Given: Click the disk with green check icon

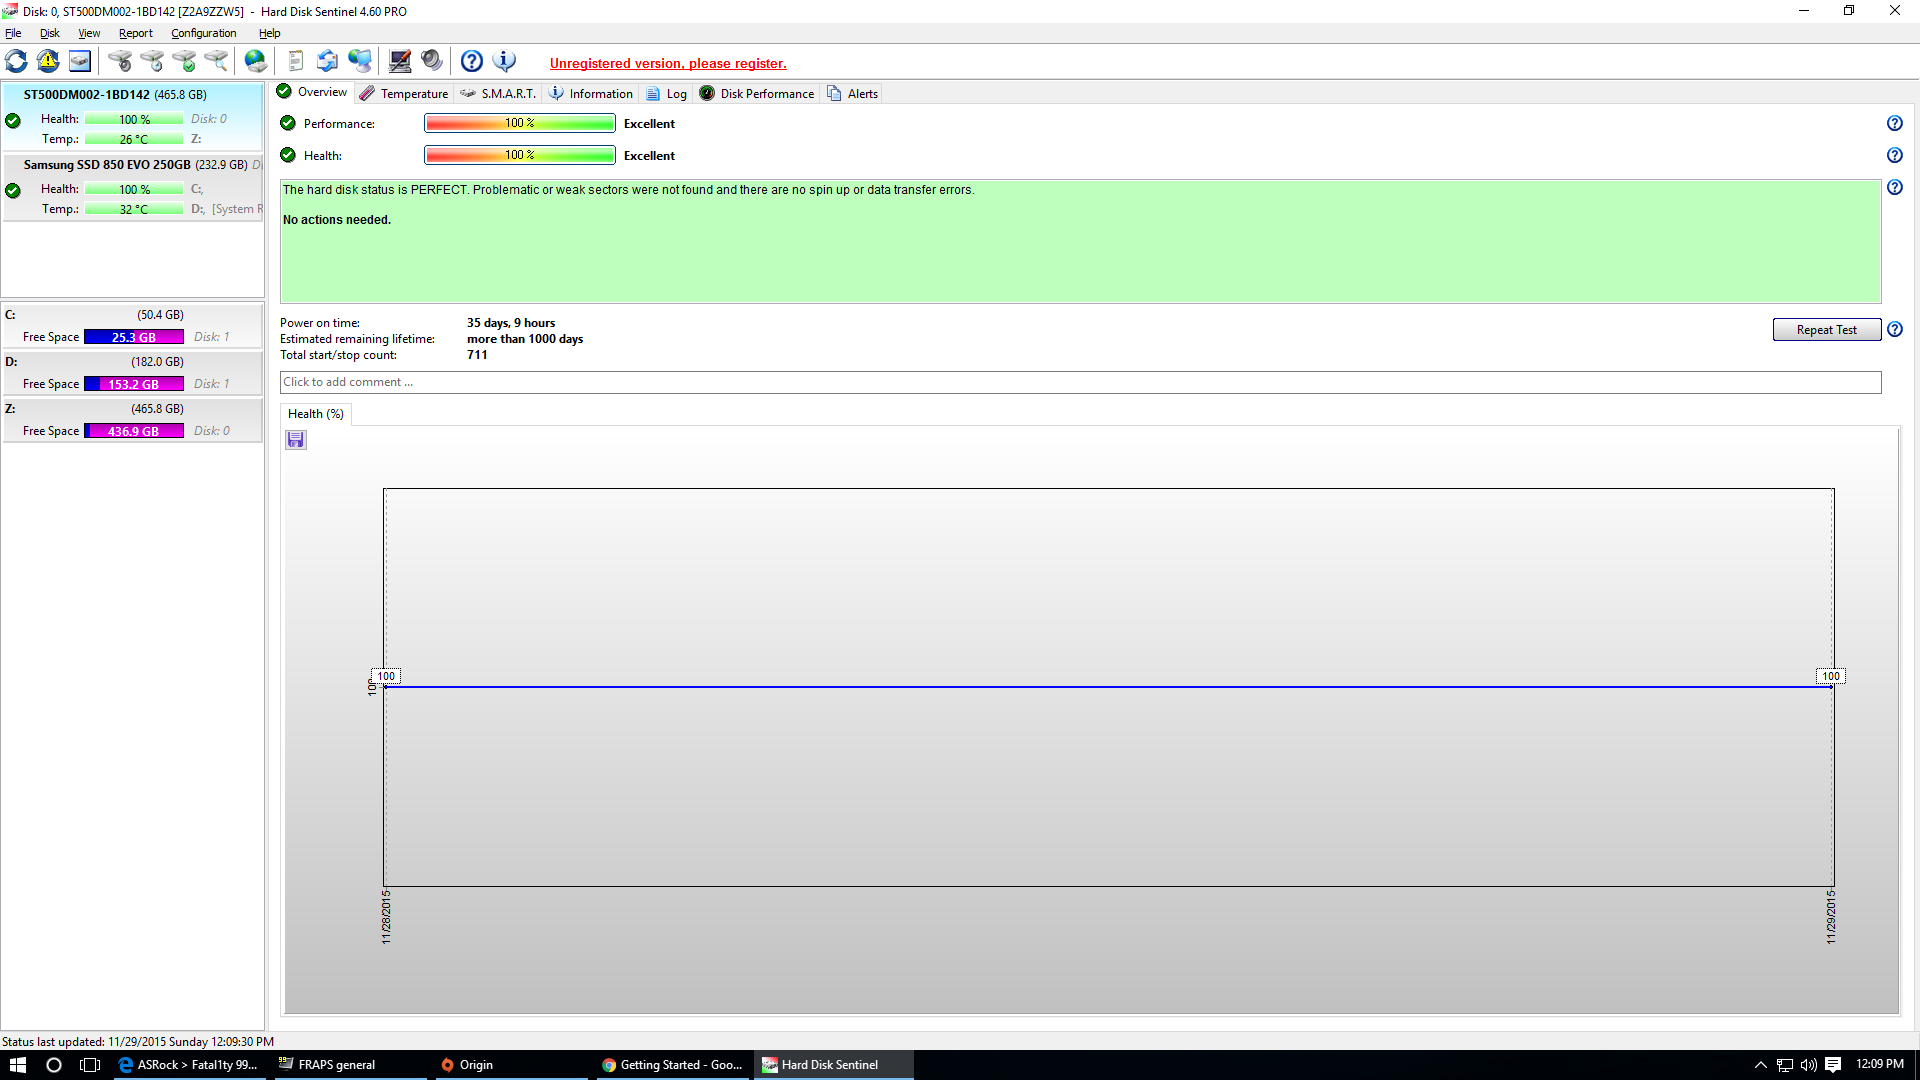Looking at the screenshot, I should click(184, 61).
